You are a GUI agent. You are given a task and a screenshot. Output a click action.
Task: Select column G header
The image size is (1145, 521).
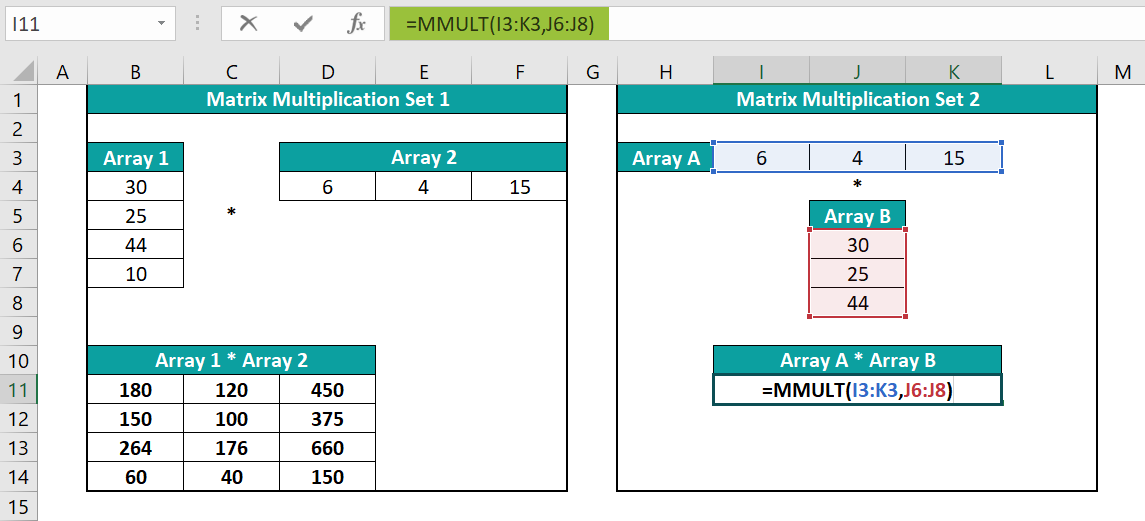click(592, 72)
